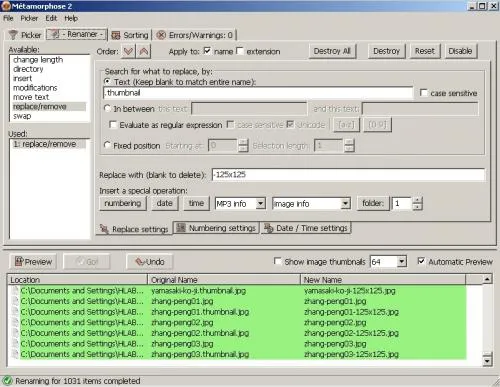Open Errors/Warnings tab
Screen dimensions: 500x387
click(x=195, y=35)
